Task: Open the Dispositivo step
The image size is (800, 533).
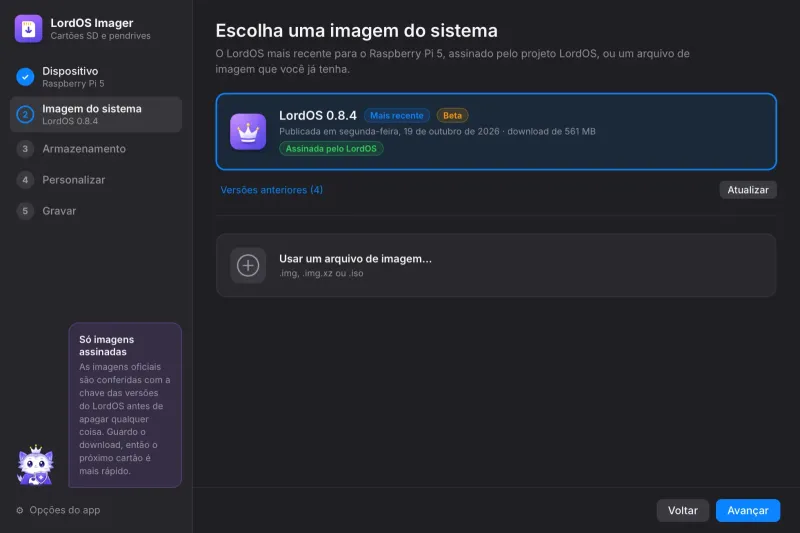Action: tap(96, 77)
